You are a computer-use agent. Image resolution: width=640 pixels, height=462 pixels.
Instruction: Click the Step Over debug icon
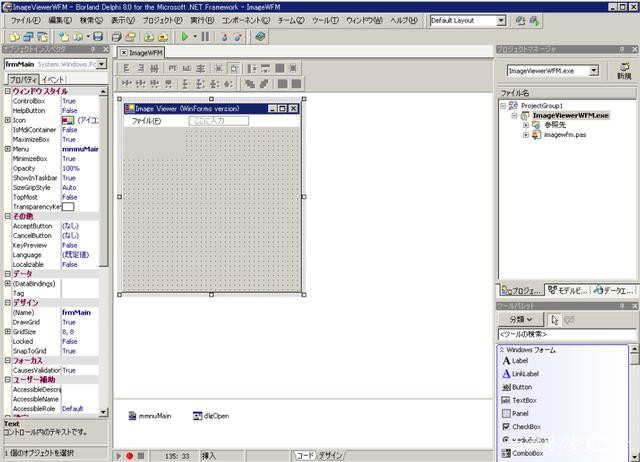tap(238, 37)
